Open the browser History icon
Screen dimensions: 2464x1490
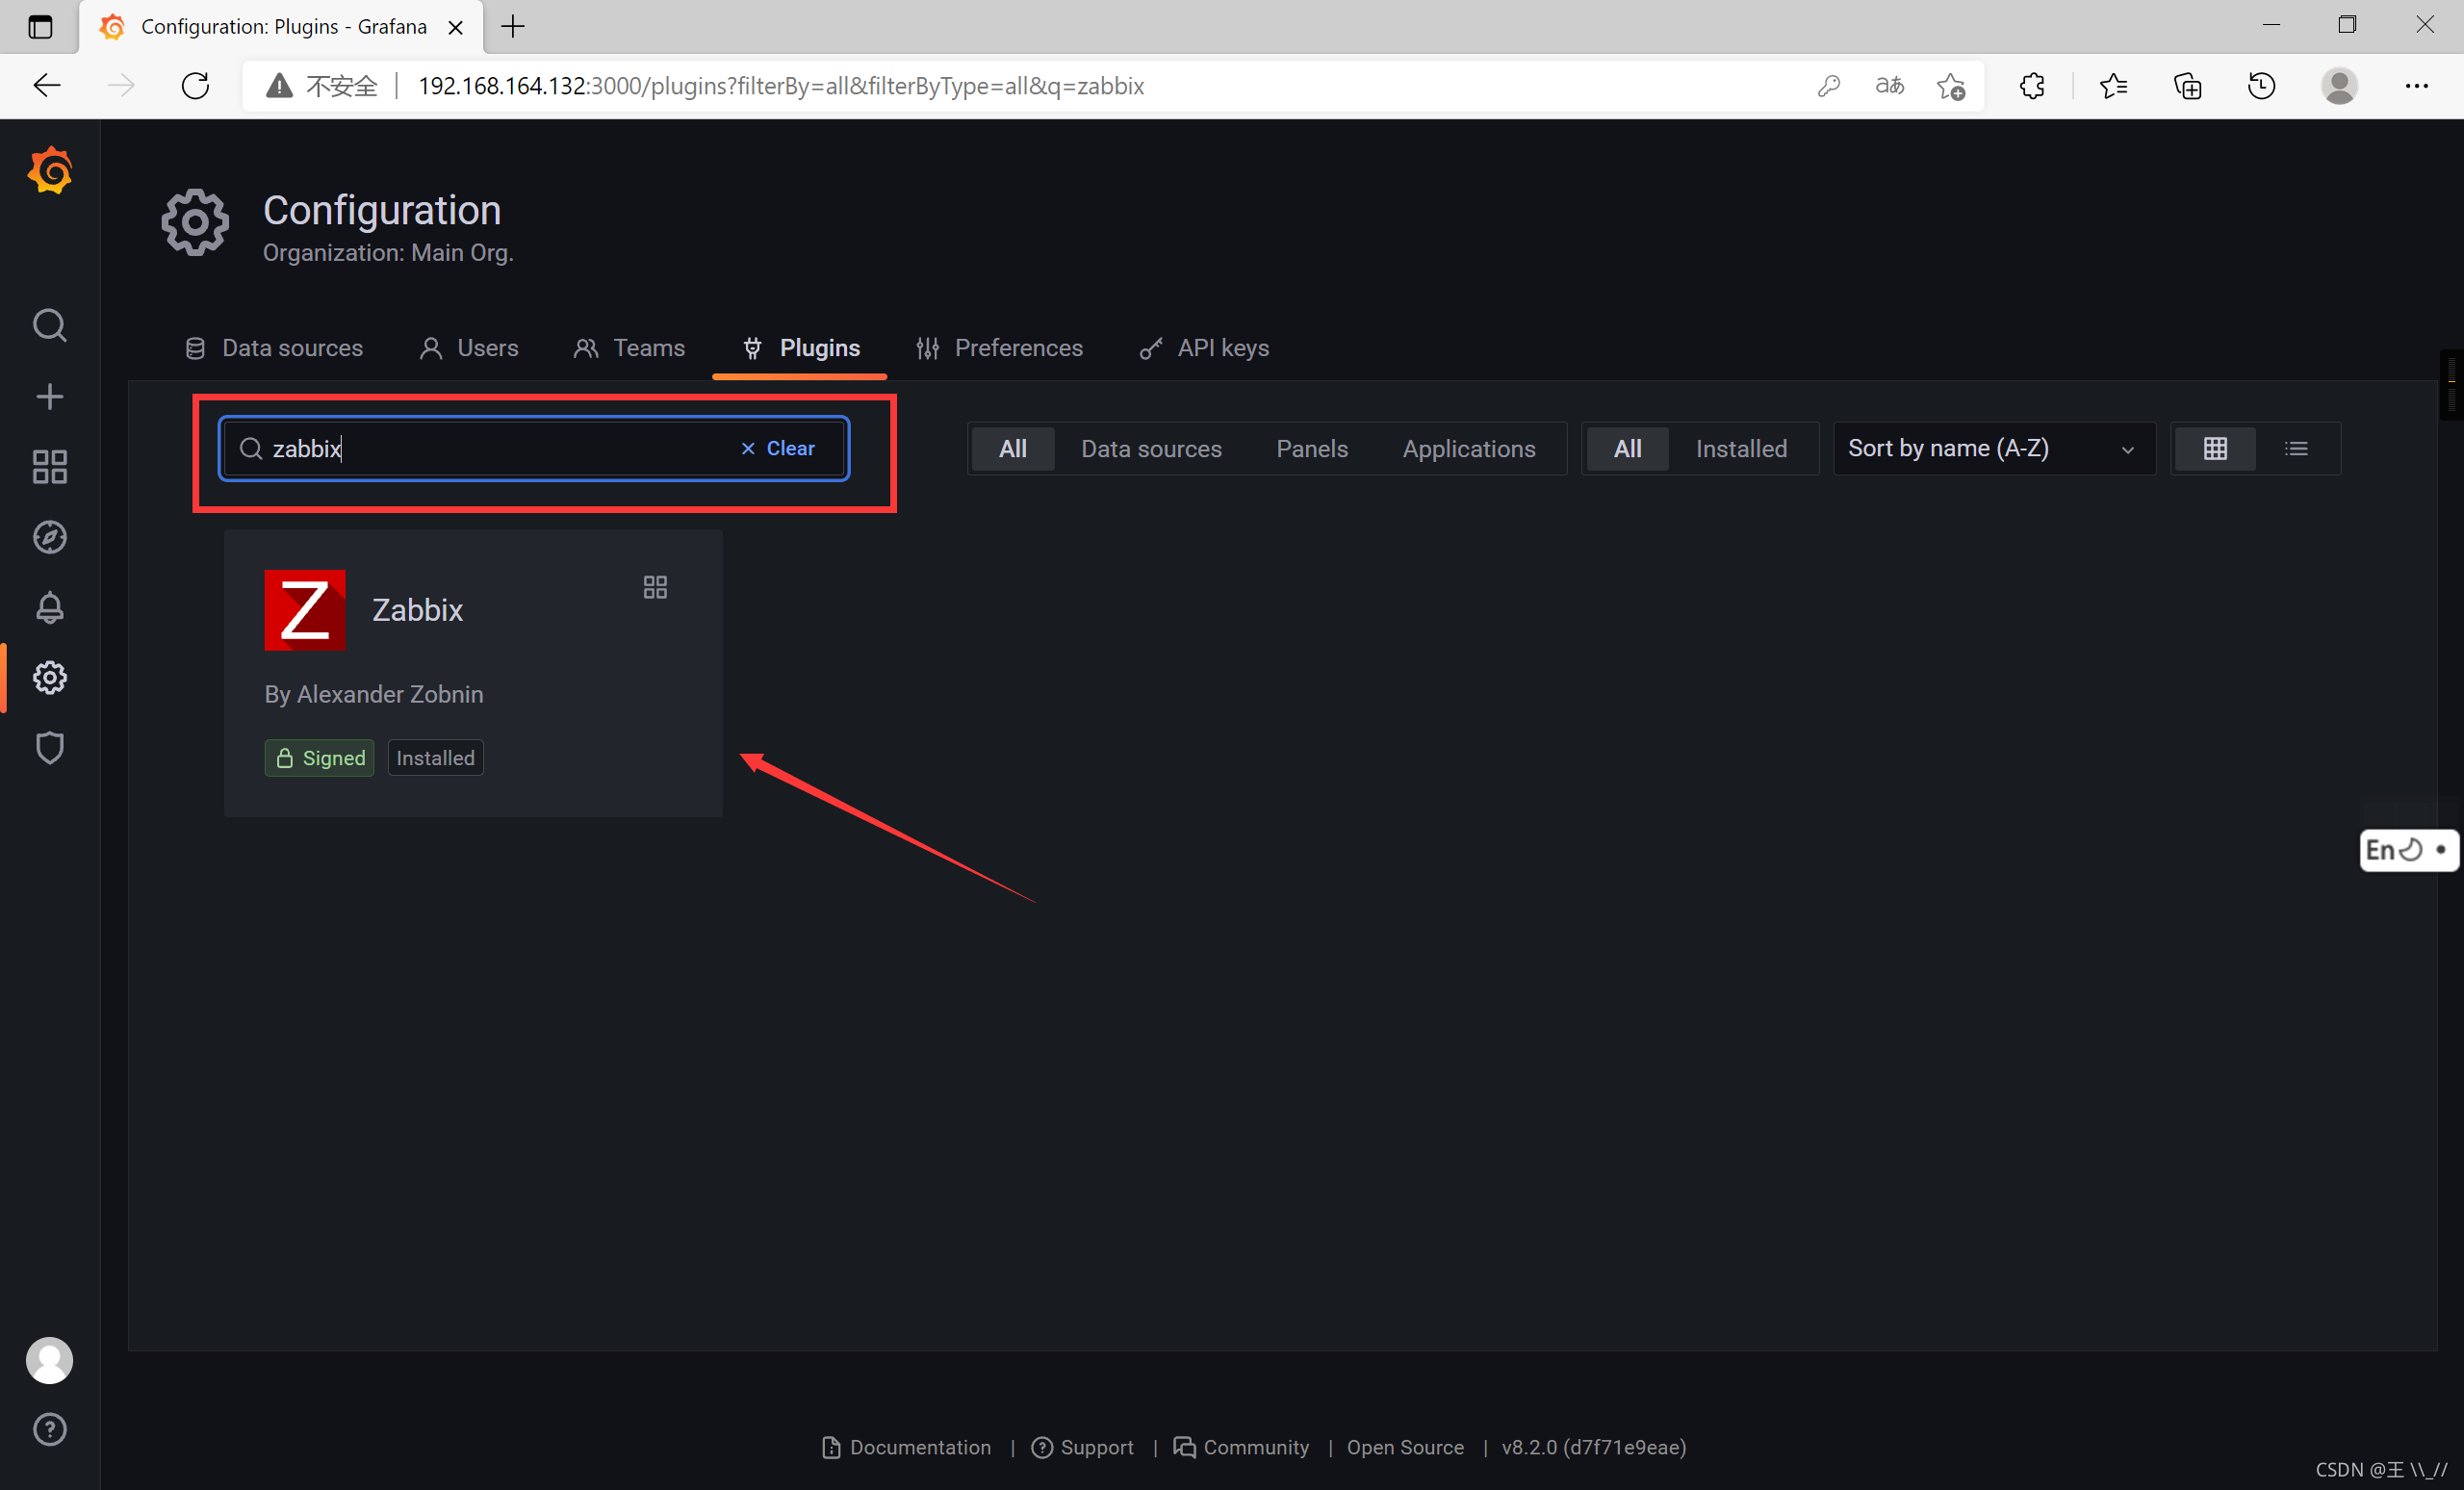pos(2261,86)
